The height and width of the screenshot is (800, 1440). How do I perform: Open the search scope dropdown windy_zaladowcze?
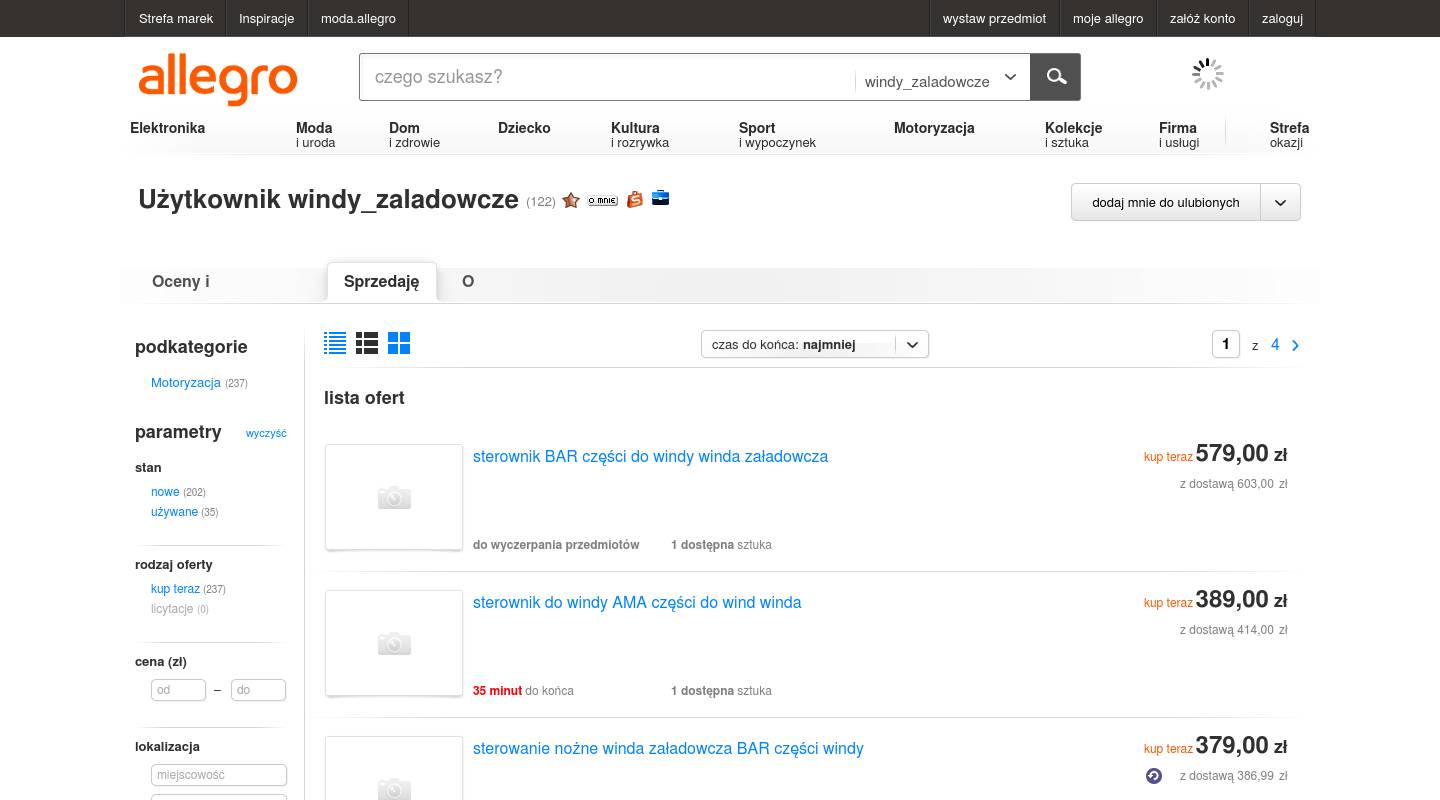(x=940, y=80)
